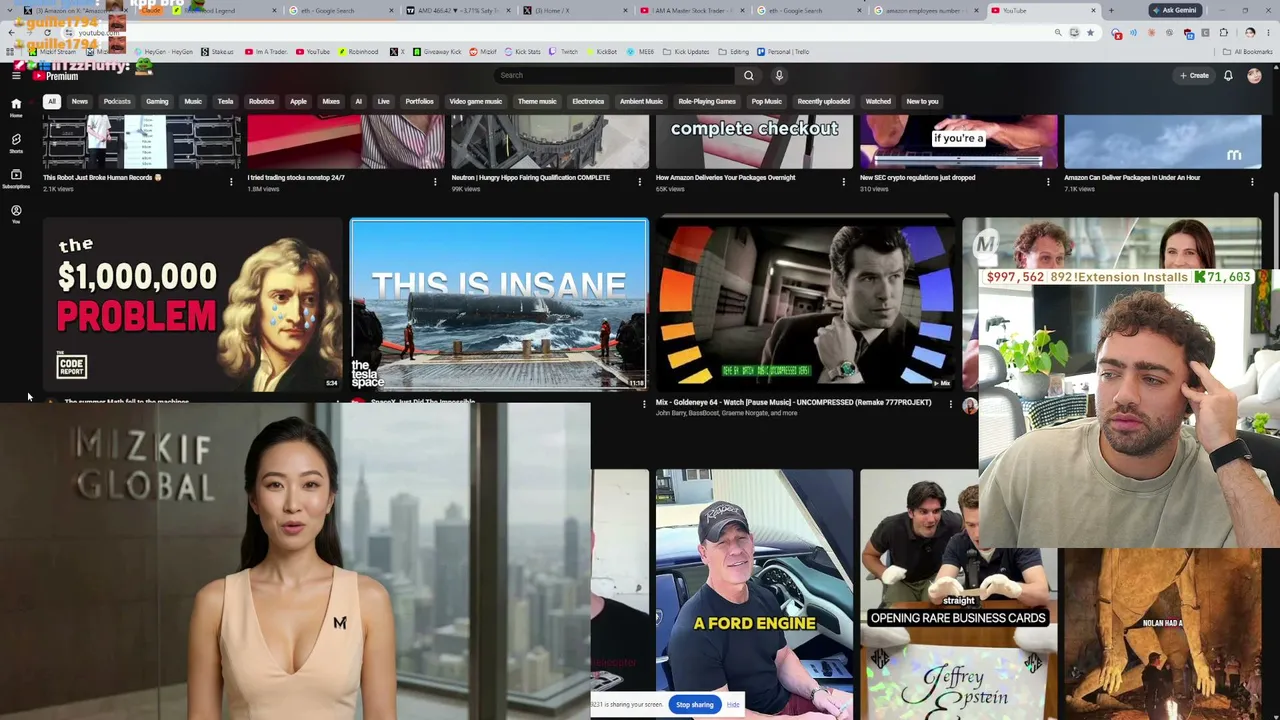The width and height of the screenshot is (1280, 720).
Task: Select the Recently uploaded chip
Action: (823, 101)
